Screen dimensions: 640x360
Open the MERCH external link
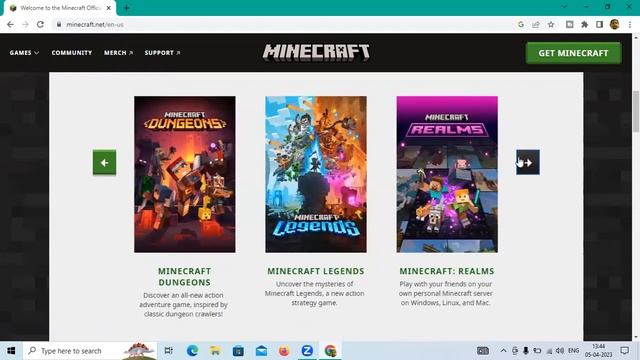(118, 53)
